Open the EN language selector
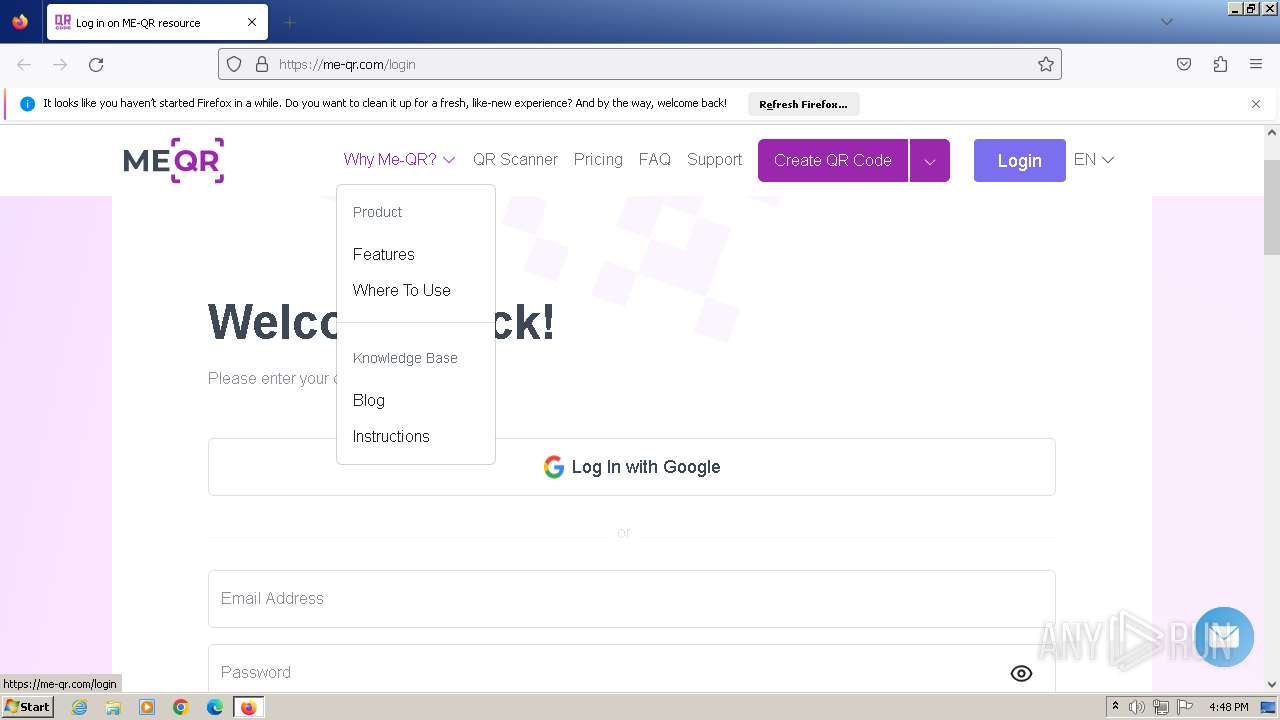This screenshot has width=1280, height=720. (x=1094, y=159)
